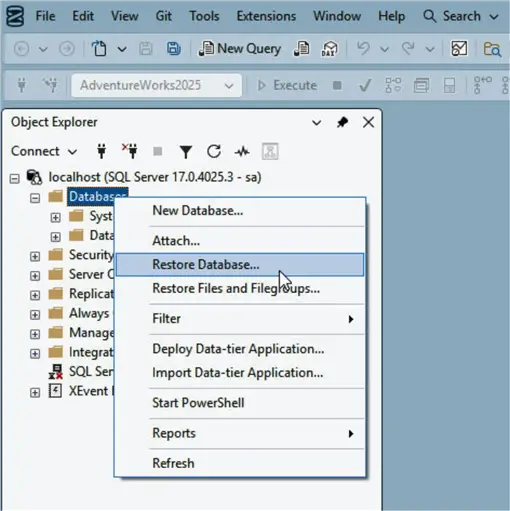Screen dimensions: 510x511
Task: Select the SQL Server Agent tree item
Action: click(x=91, y=372)
